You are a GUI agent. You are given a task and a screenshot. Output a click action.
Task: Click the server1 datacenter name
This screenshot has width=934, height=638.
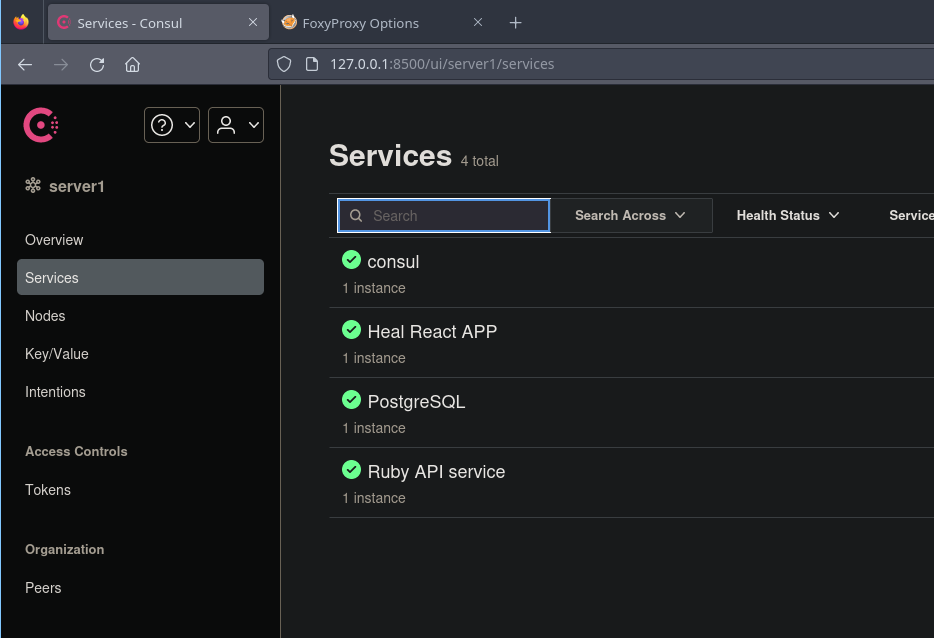[76, 186]
